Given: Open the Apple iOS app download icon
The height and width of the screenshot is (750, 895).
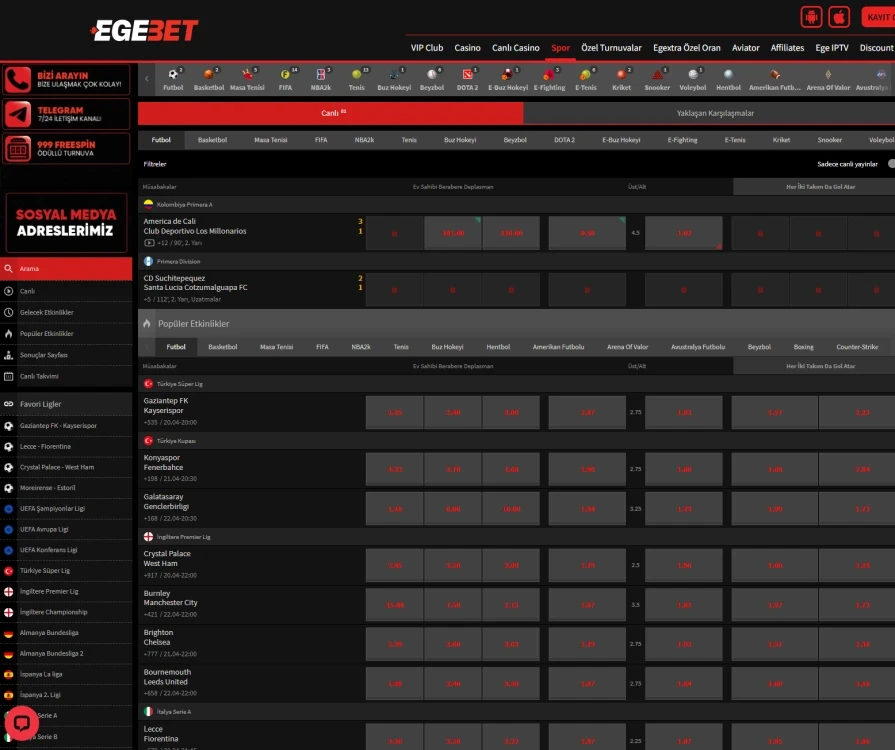Looking at the screenshot, I should [839, 17].
